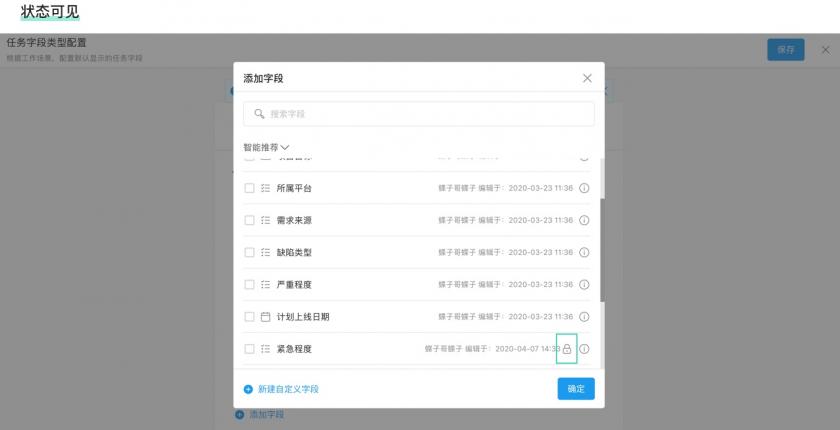Tick the 所属平台 checkbox
The height and width of the screenshot is (430, 840).
click(x=249, y=188)
